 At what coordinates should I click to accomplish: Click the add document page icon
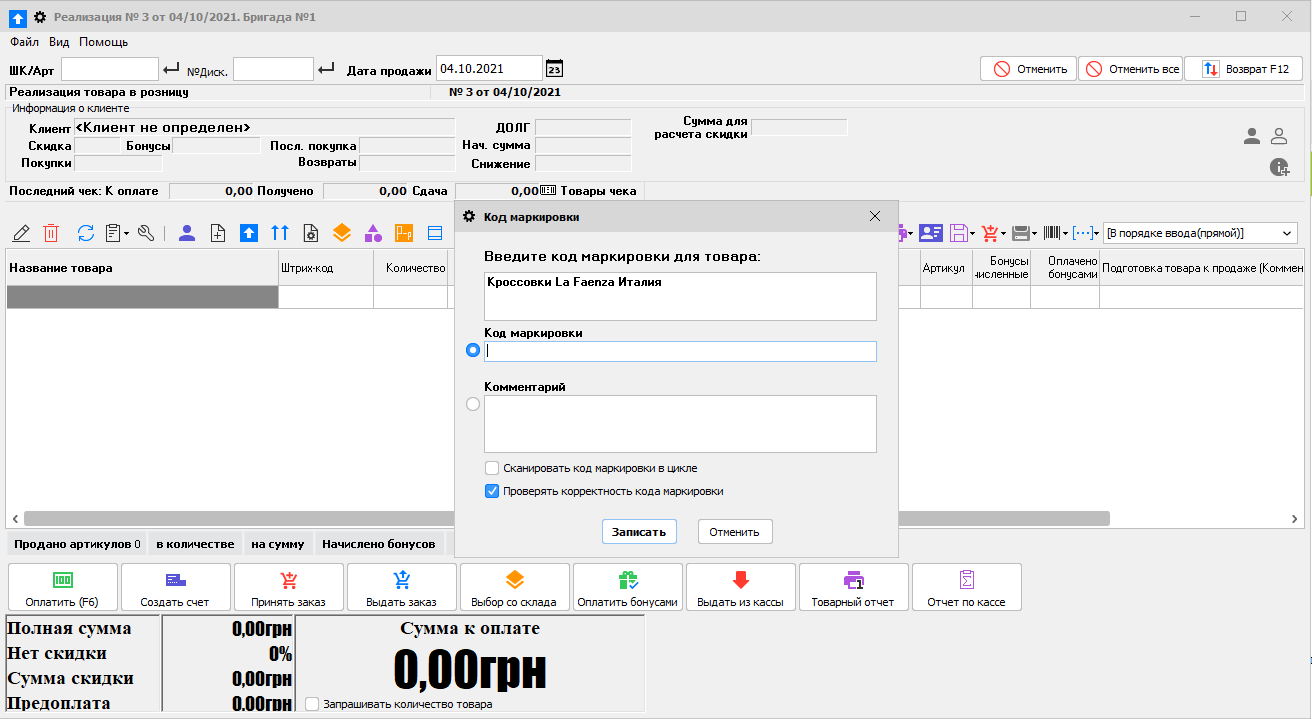218,233
